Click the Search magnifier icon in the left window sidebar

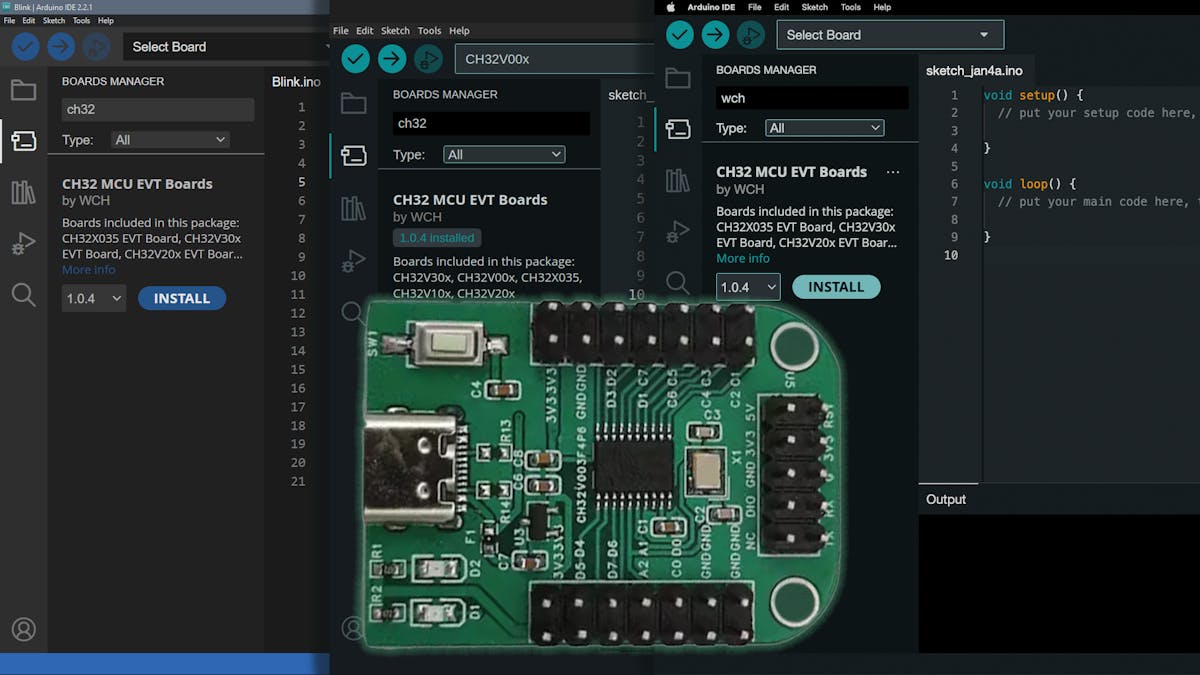coord(23,294)
